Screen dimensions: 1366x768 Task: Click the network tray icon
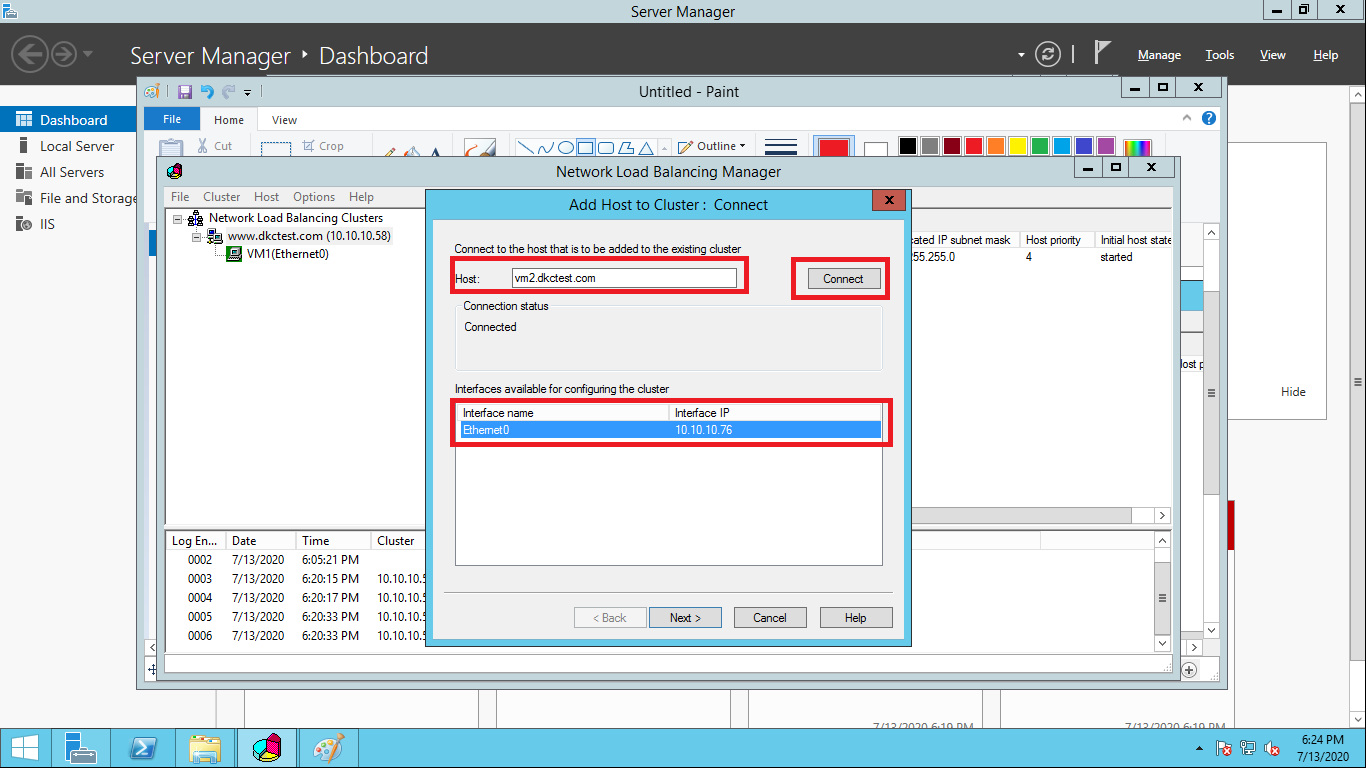(x=1248, y=748)
